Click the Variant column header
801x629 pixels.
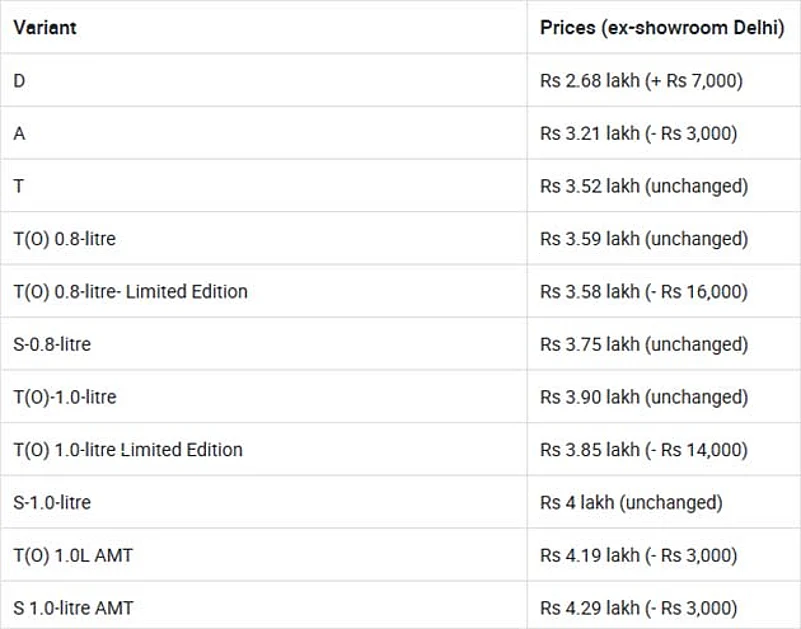pyautogui.click(x=45, y=27)
